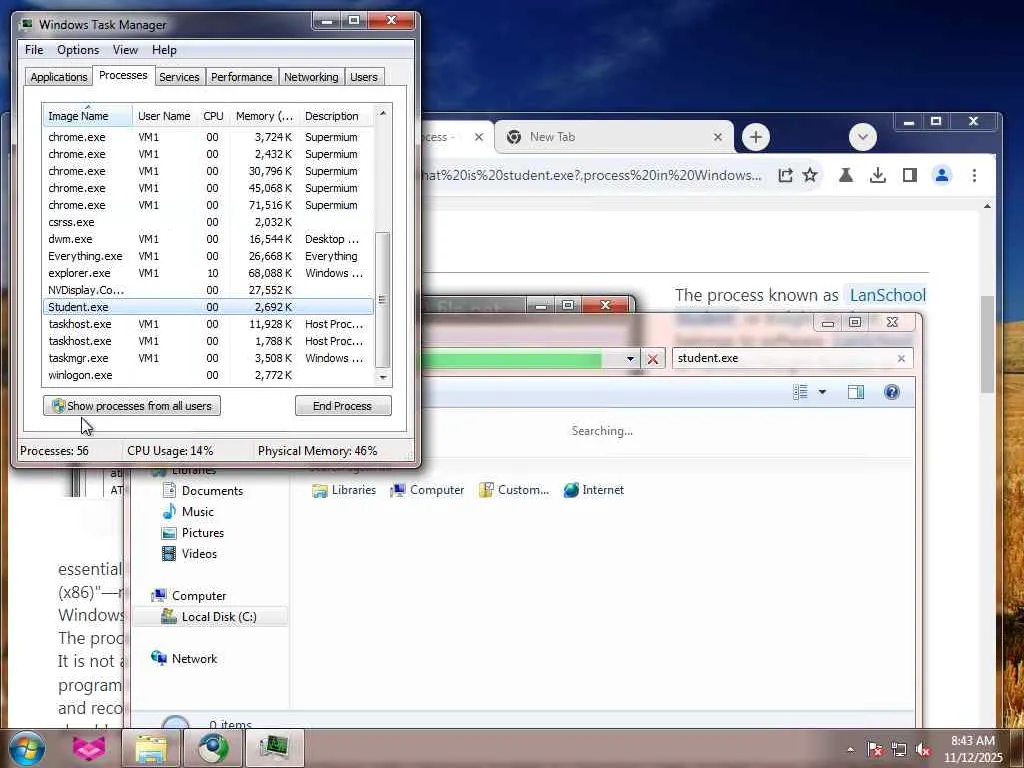Screen dimensions: 1024x768
Task: Select the NVDisplay.Co... process row
Action: pos(208,290)
